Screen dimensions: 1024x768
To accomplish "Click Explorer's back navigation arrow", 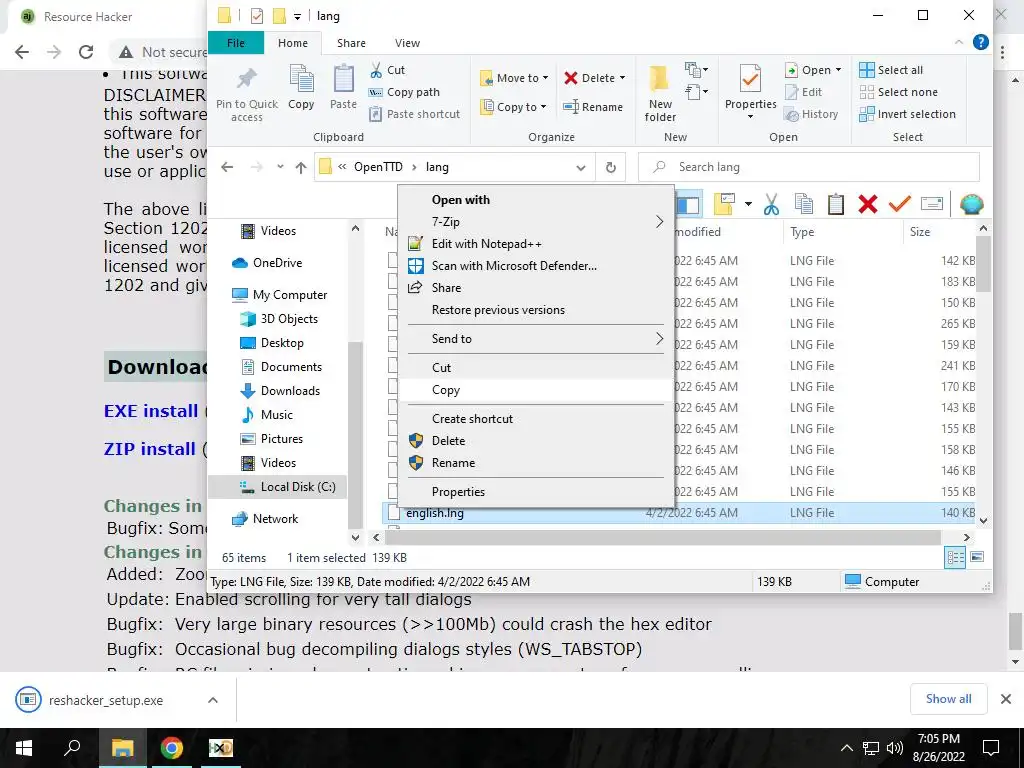I will (x=227, y=167).
